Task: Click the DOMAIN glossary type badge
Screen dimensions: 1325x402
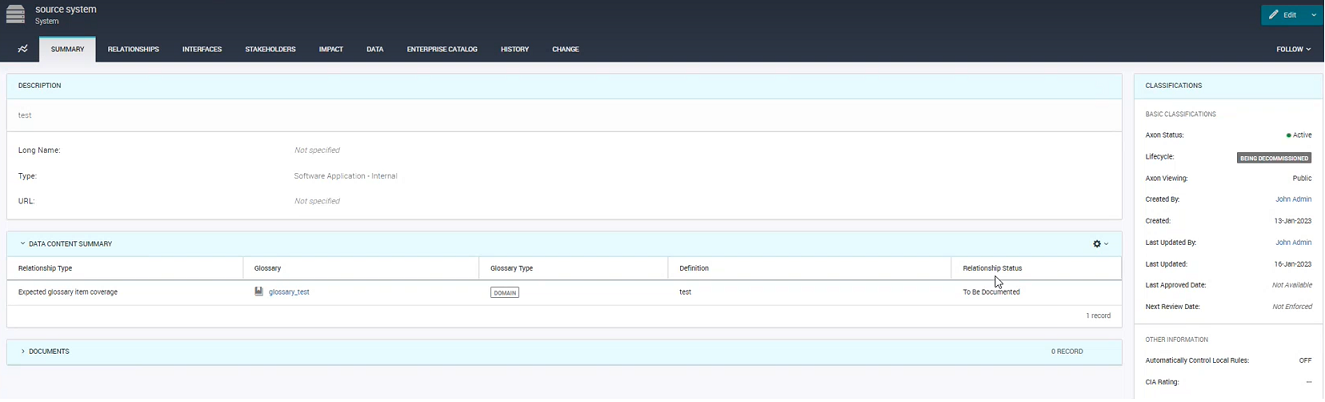Action: tap(505, 292)
